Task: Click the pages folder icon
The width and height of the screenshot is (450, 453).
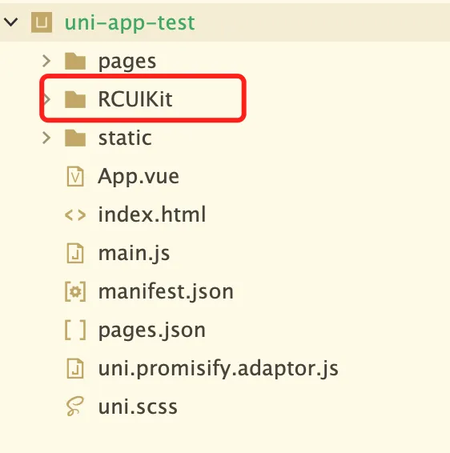Action: [75, 61]
